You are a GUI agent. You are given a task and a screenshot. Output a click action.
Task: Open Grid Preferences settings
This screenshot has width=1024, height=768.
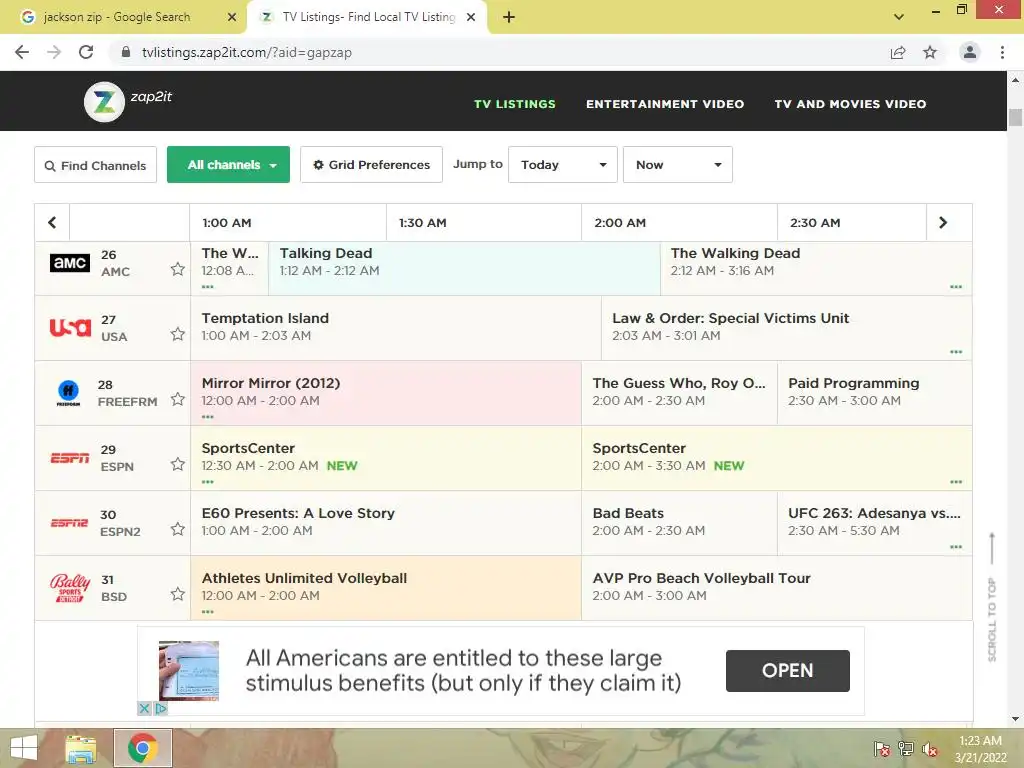point(372,165)
